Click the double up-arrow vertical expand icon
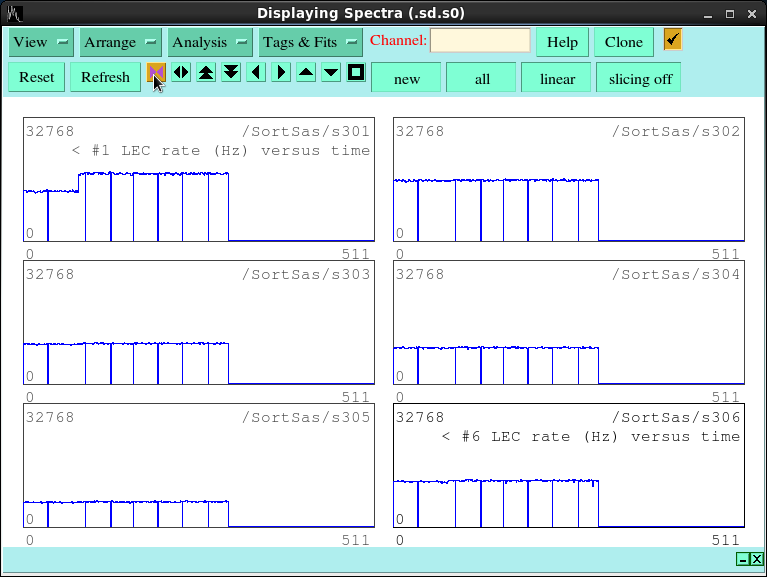767x577 pixels. click(x=206, y=73)
